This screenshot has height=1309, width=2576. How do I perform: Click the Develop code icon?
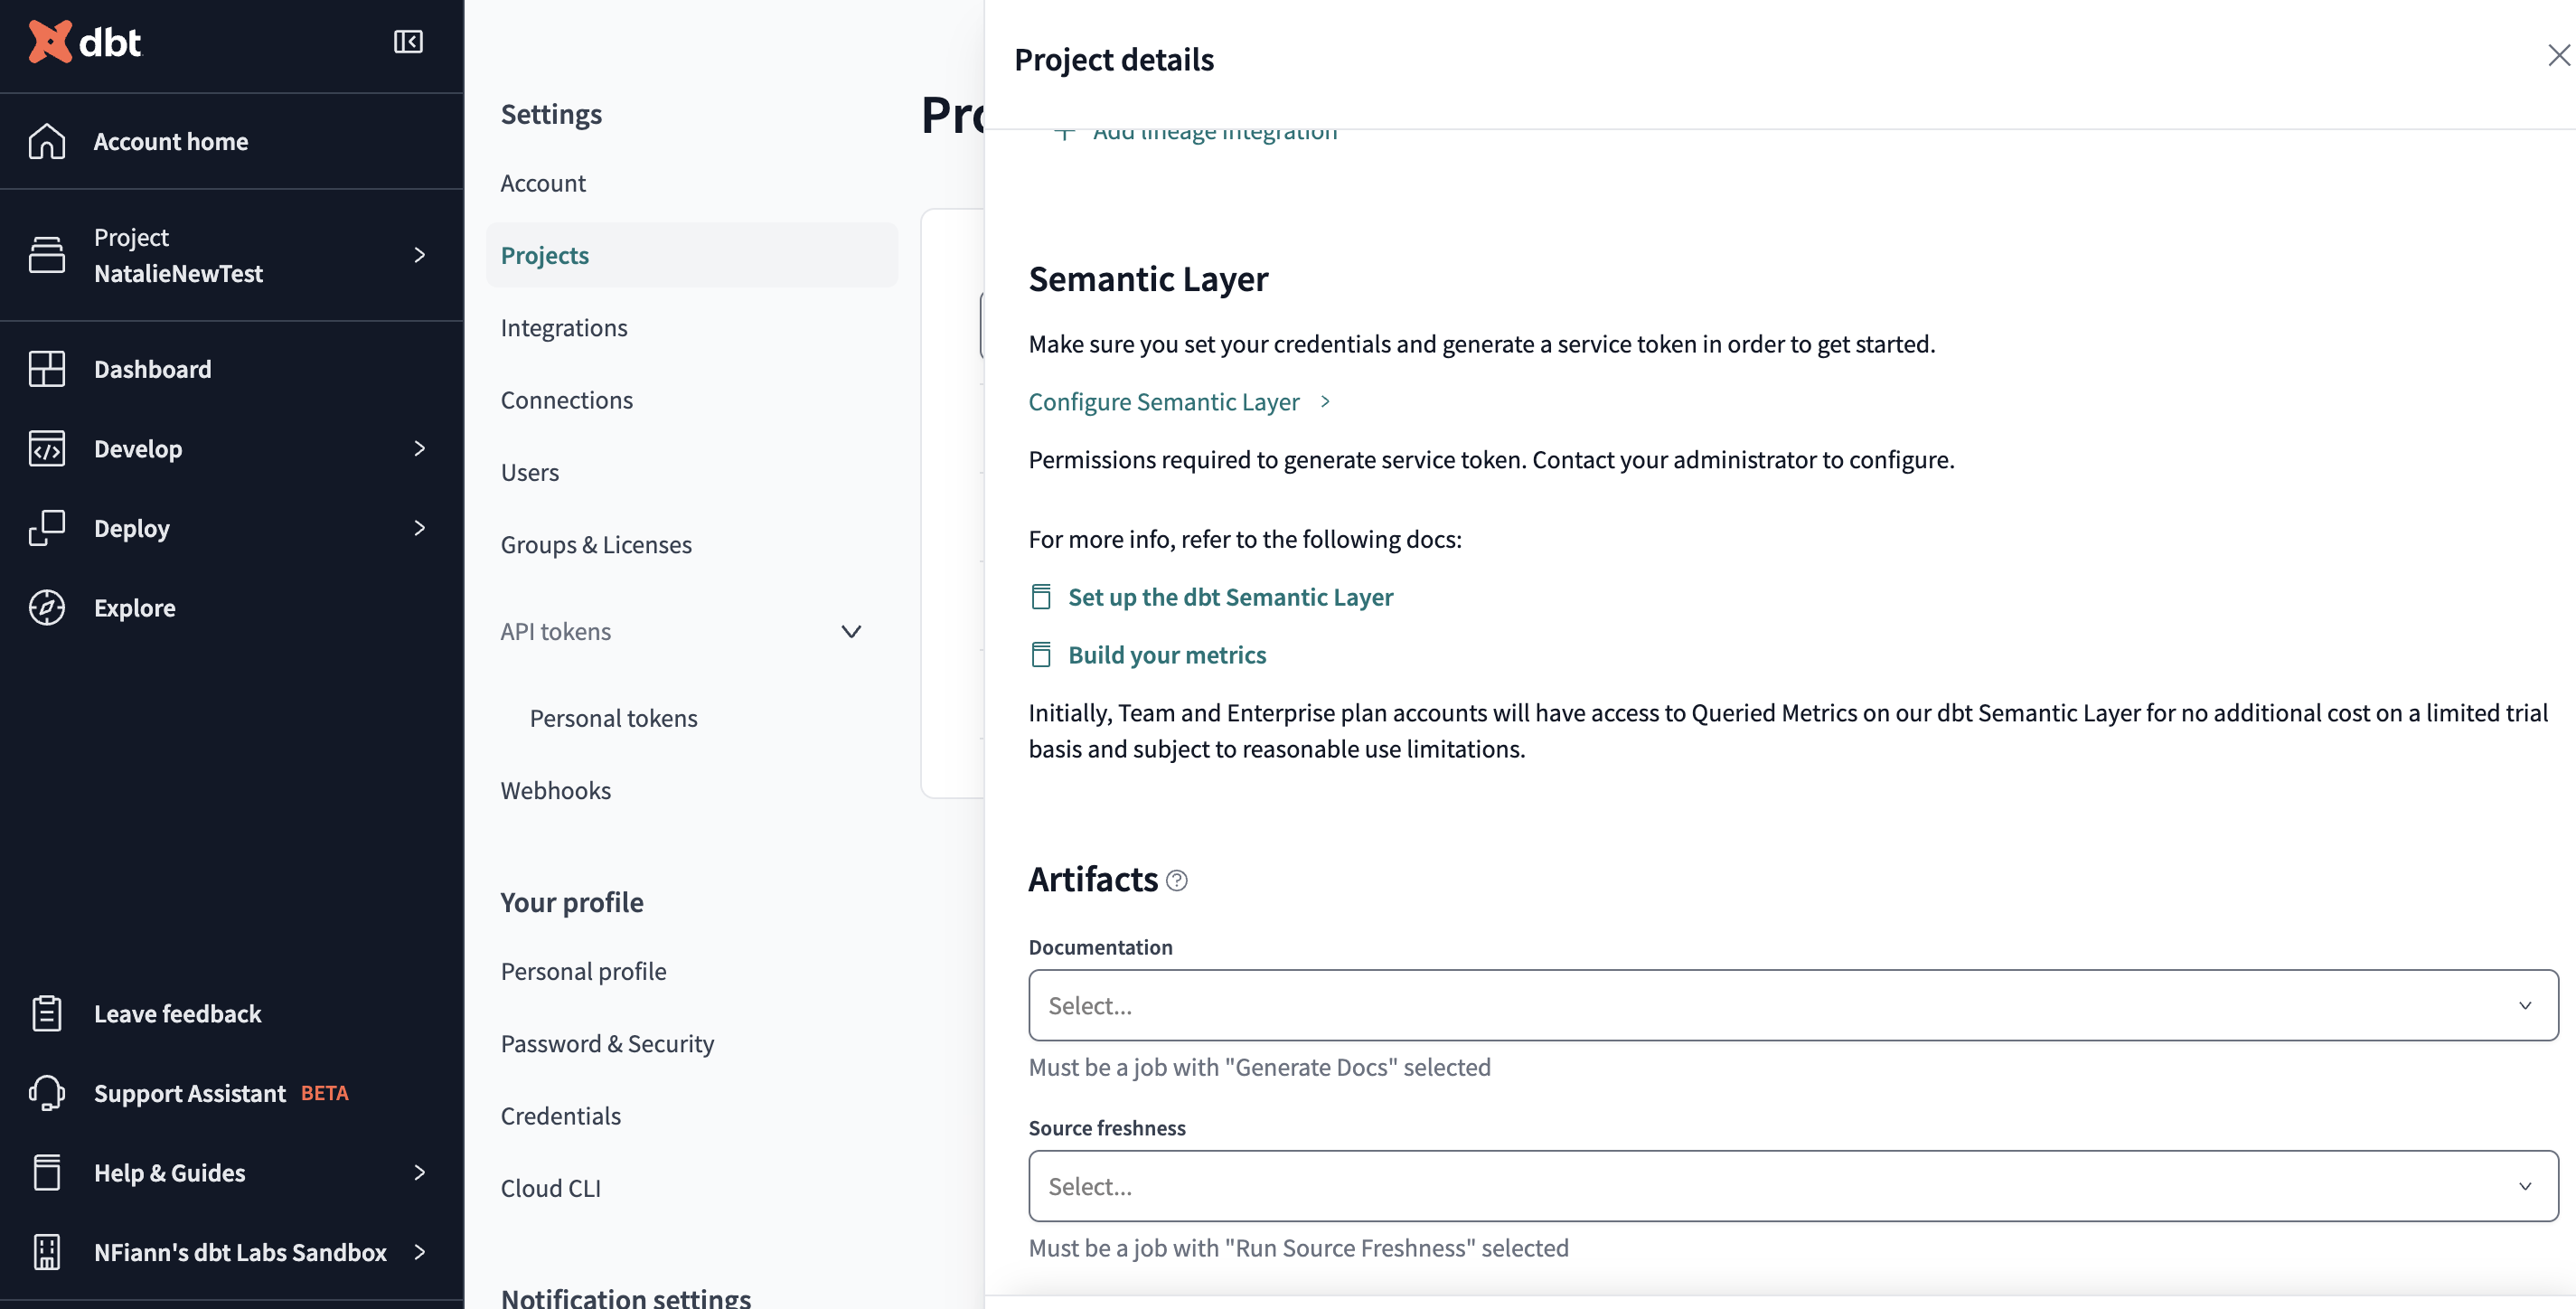tap(46, 448)
